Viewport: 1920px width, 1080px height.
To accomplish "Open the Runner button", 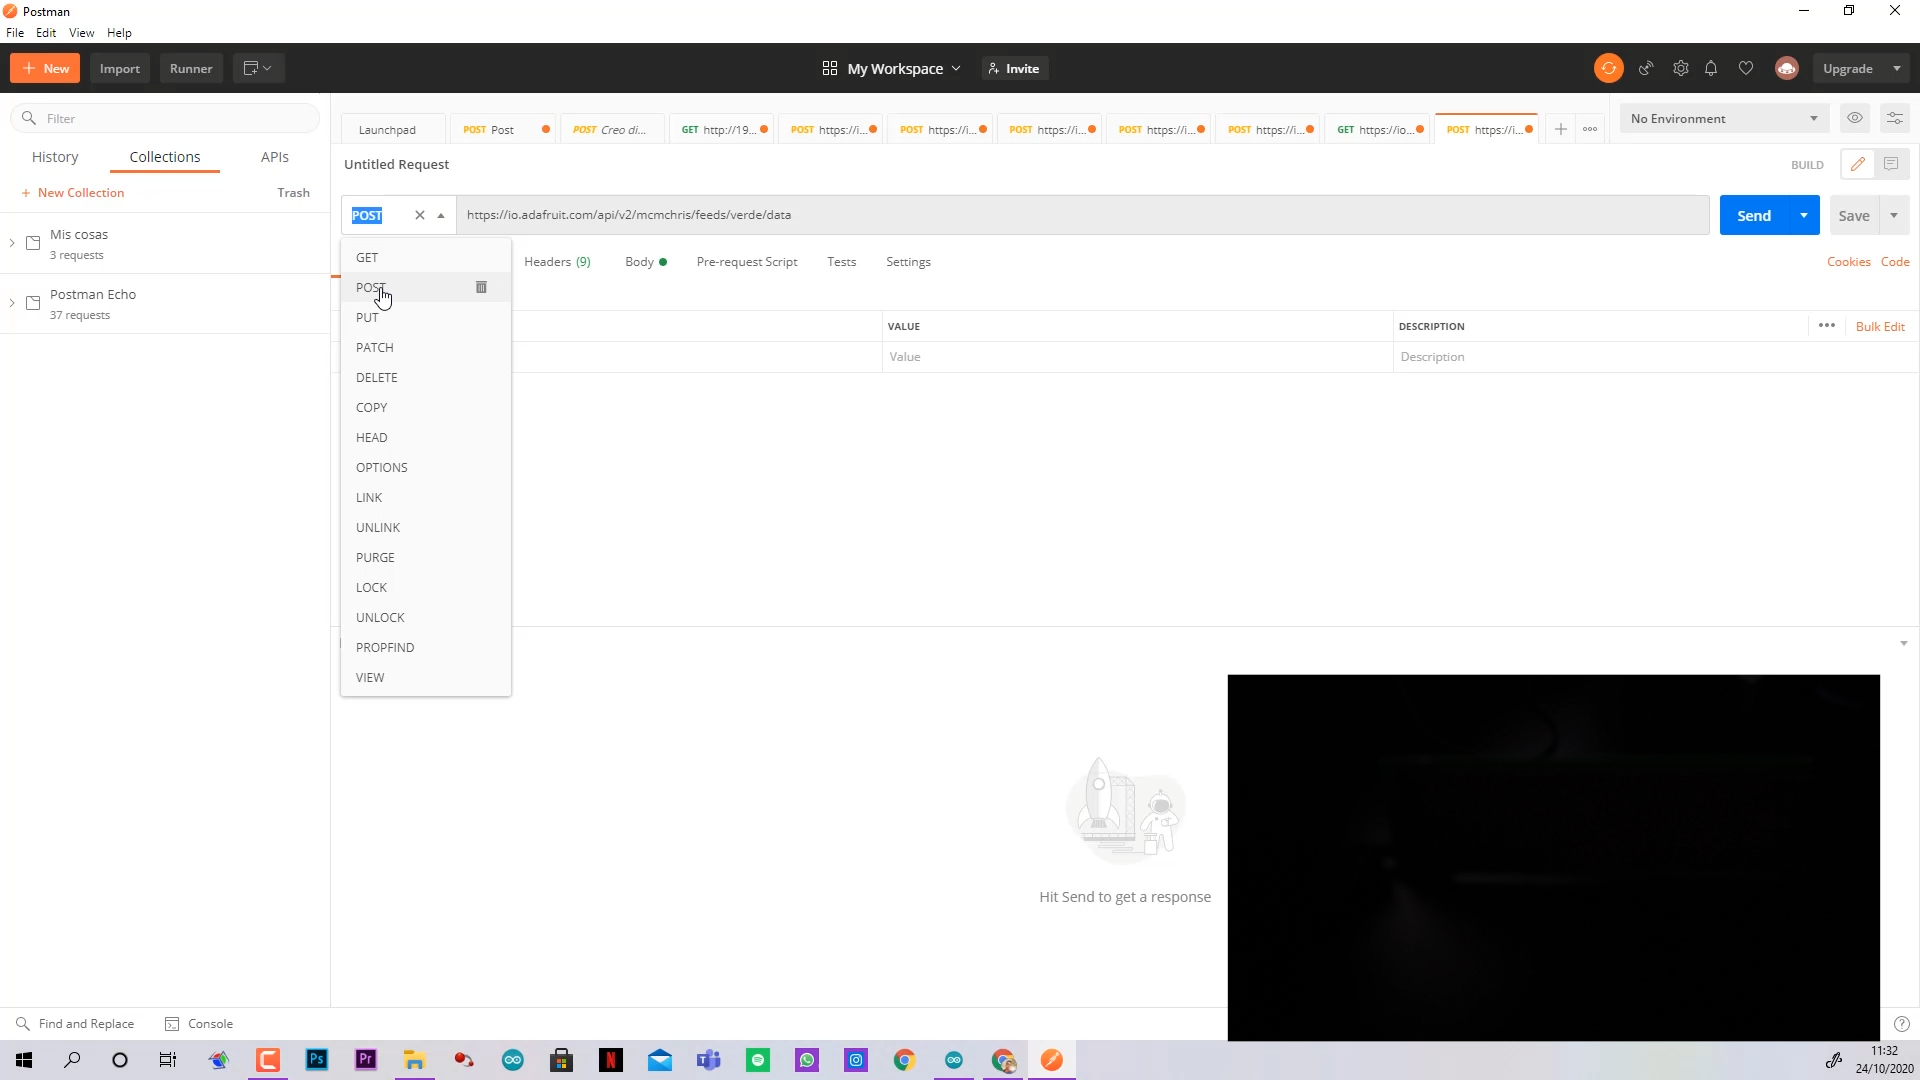I will 191,68.
